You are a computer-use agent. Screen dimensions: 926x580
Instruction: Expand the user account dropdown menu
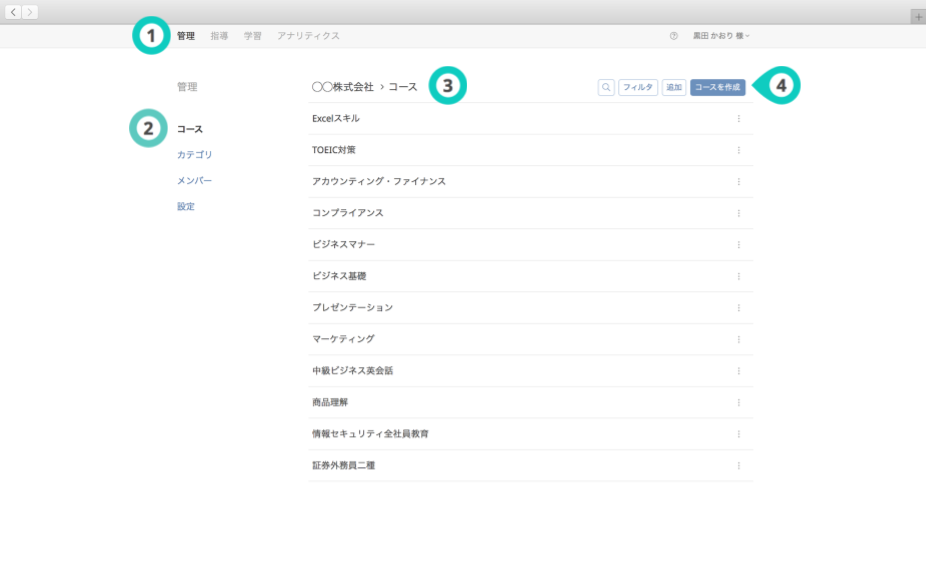coord(722,36)
